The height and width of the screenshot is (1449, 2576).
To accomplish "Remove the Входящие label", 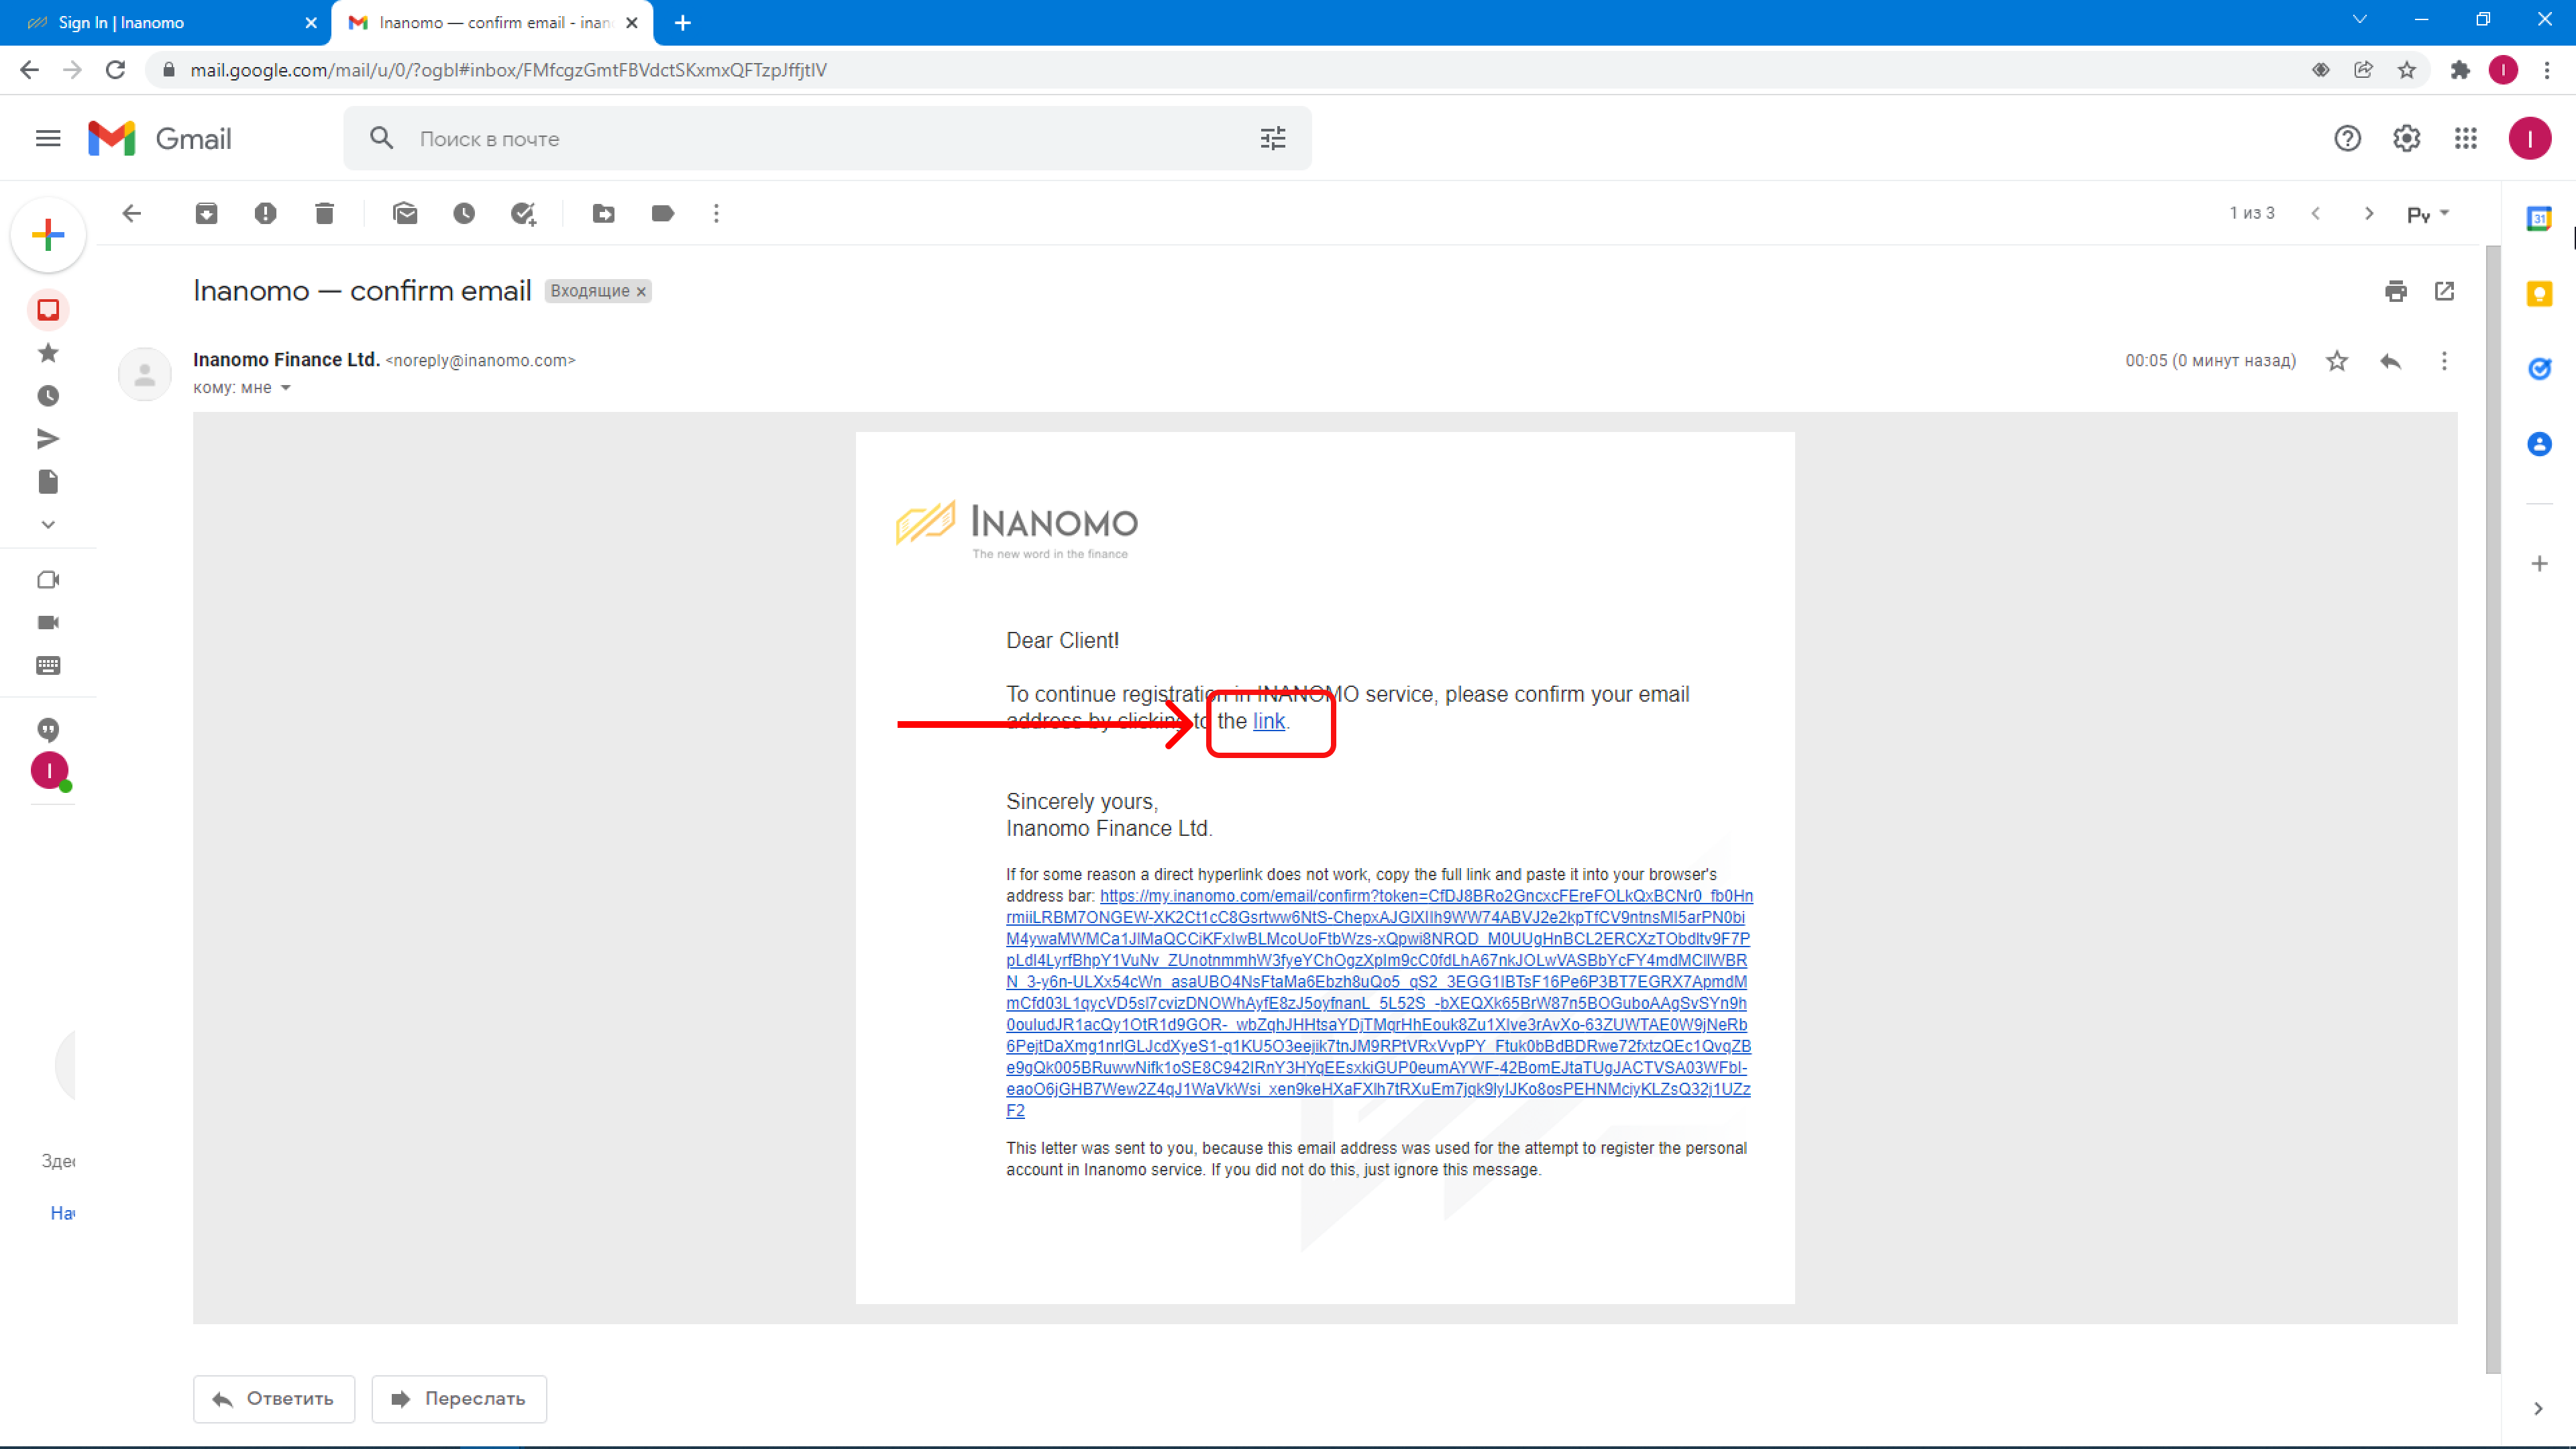I will 641,291.
